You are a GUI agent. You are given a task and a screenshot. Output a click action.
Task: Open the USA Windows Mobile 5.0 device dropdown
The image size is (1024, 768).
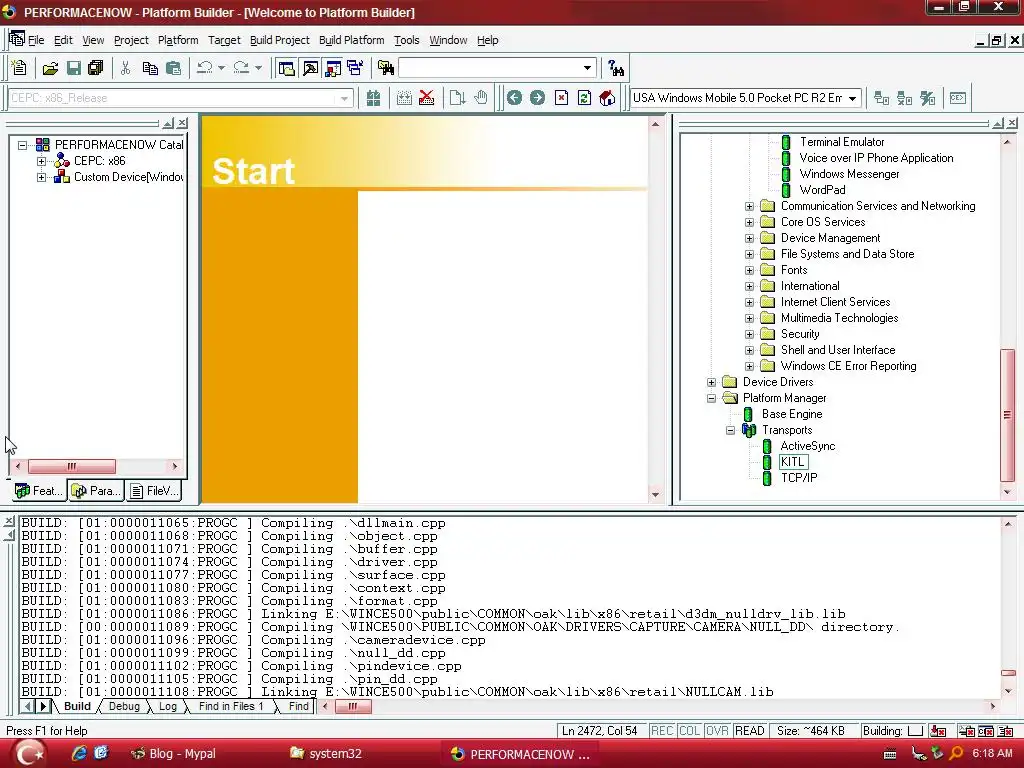click(852, 98)
